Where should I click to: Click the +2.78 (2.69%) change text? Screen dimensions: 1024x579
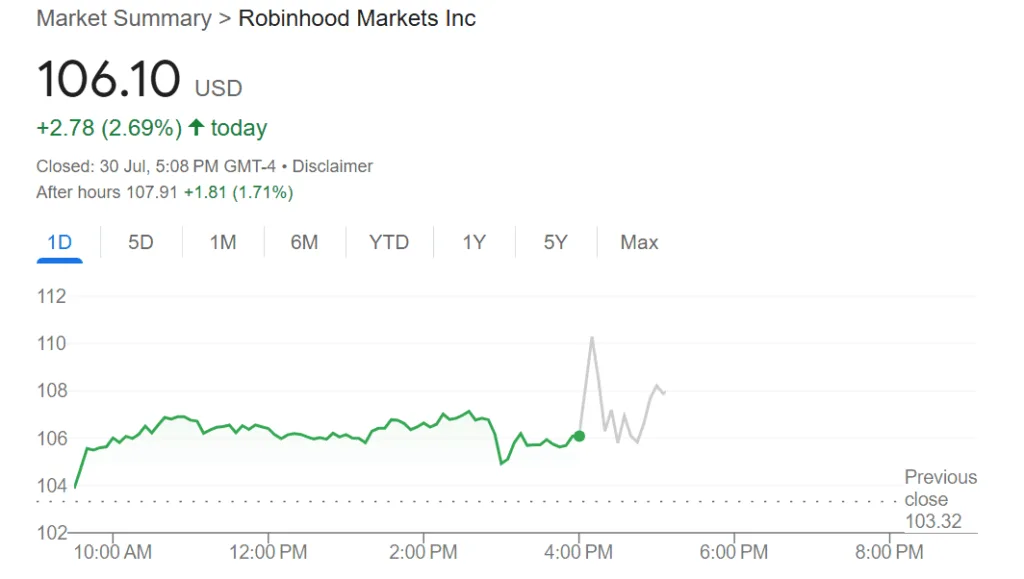tap(109, 128)
